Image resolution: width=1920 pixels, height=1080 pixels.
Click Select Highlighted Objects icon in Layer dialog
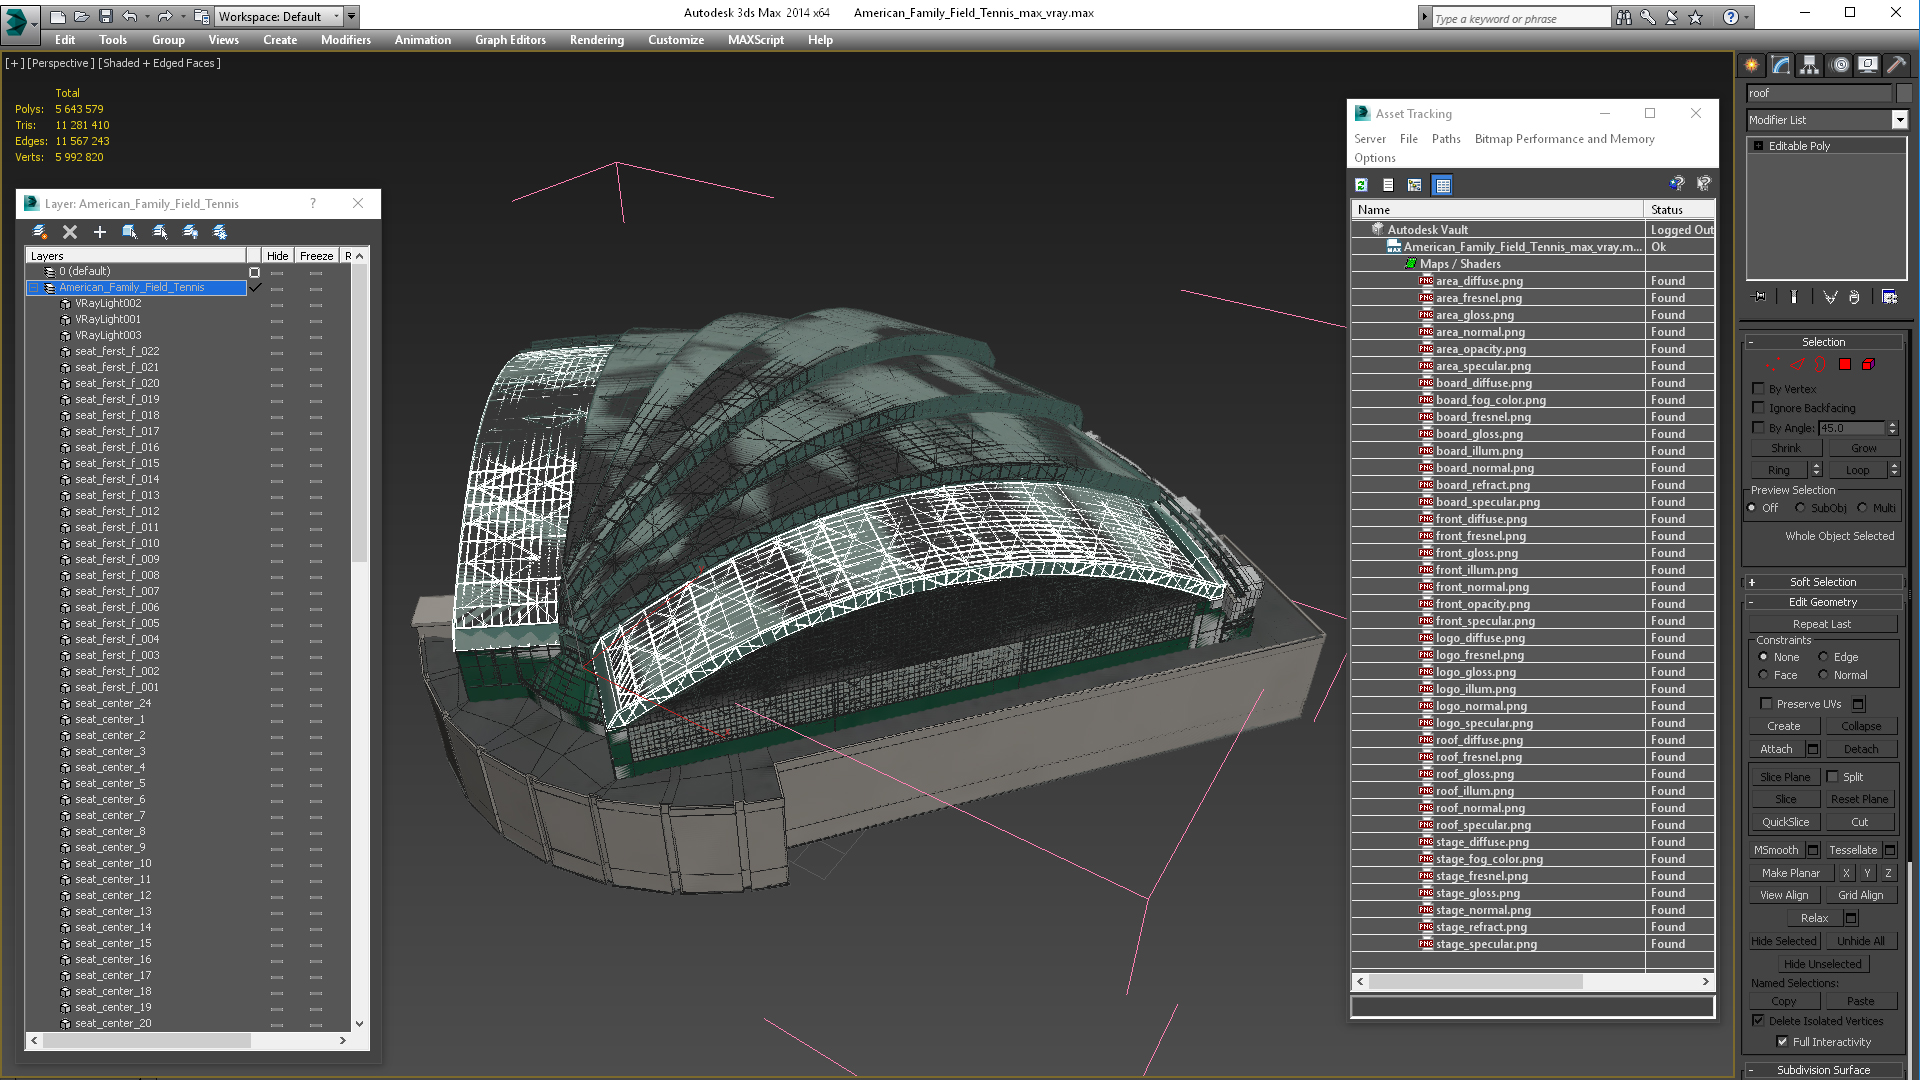point(130,232)
